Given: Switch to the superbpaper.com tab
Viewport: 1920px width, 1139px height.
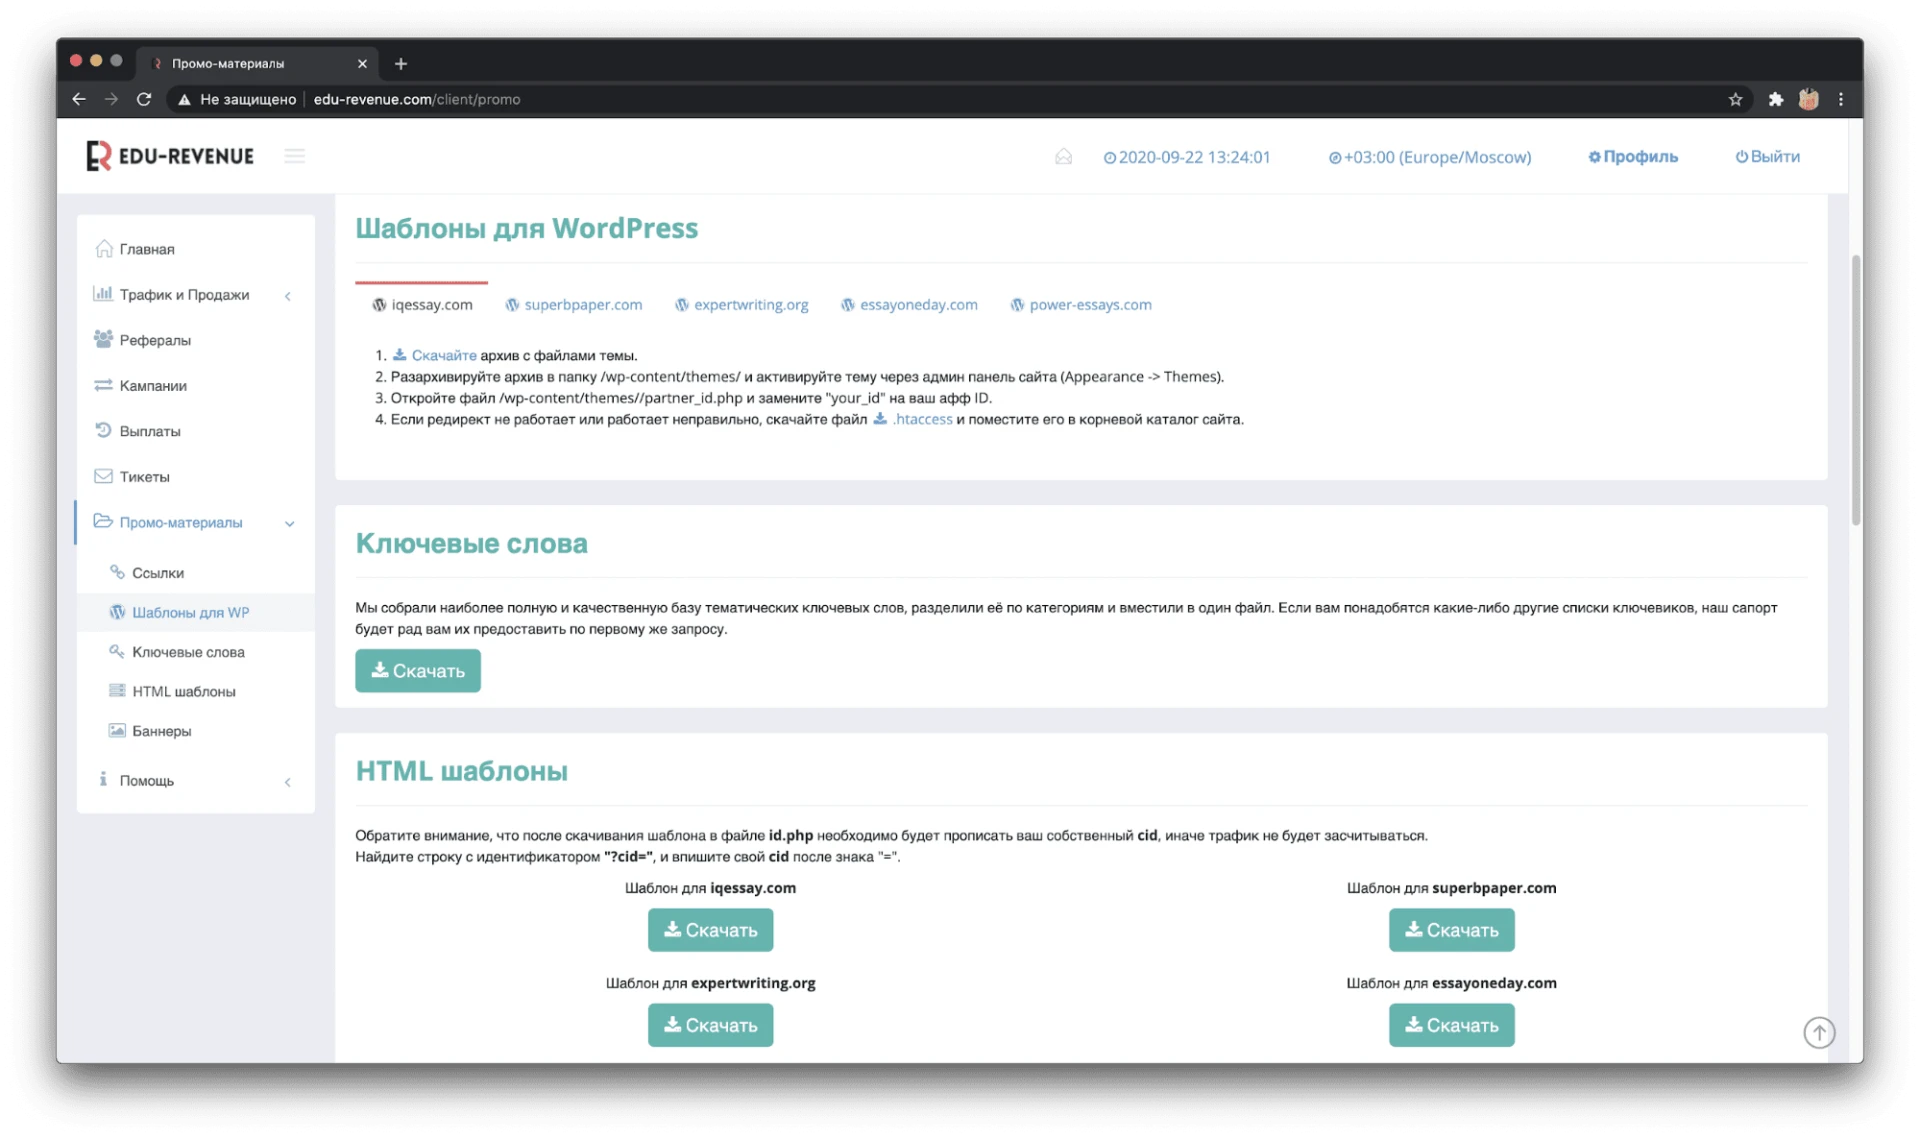Looking at the screenshot, I should [x=574, y=304].
